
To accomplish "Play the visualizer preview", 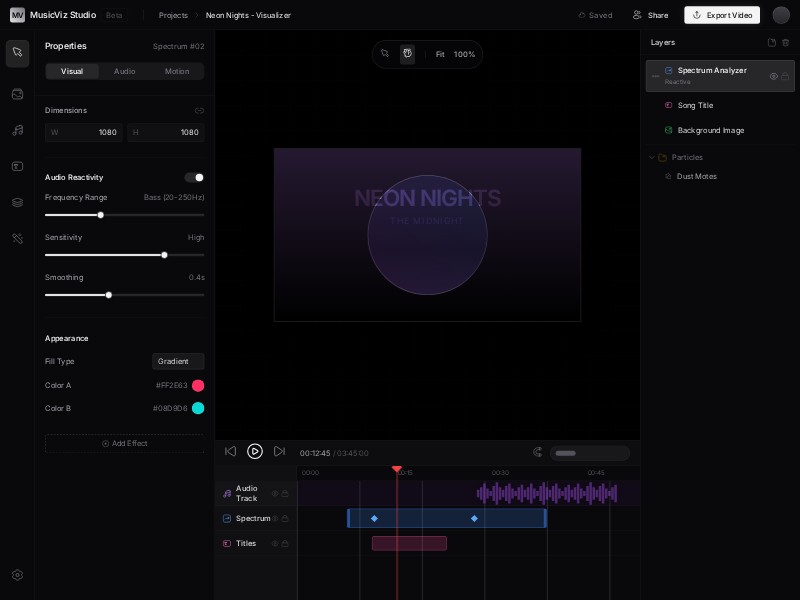I will point(255,452).
